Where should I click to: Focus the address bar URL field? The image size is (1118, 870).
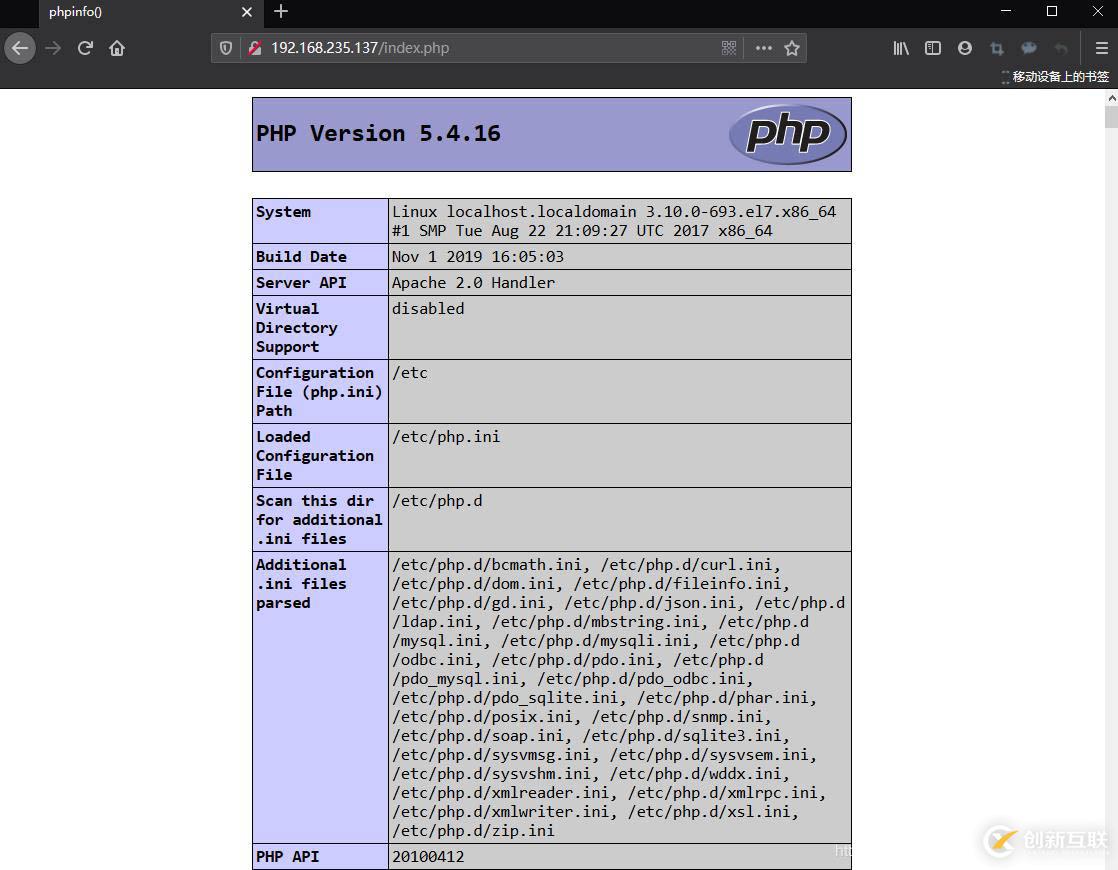pos(492,48)
